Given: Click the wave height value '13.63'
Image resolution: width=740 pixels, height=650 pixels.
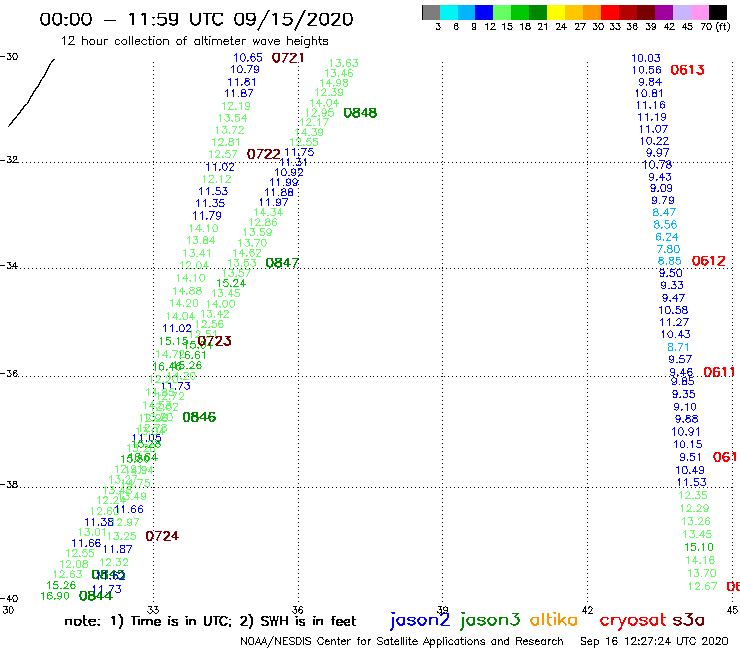Looking at the screenshot, I should point(344,63).
